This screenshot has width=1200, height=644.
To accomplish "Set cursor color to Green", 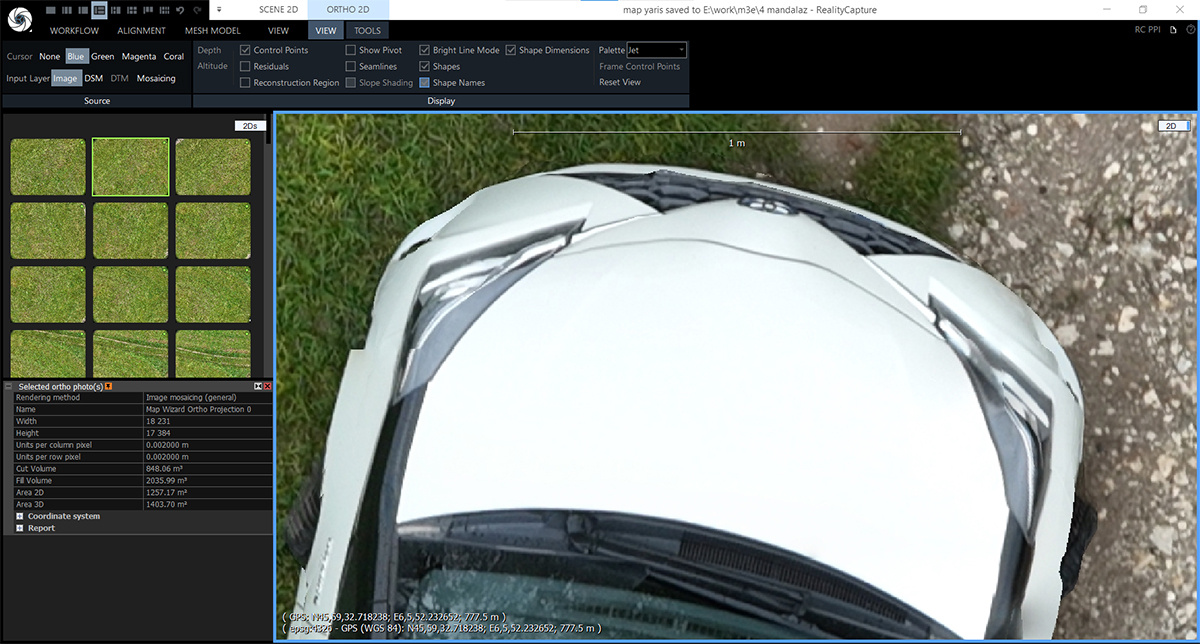I will pos(103,56).
